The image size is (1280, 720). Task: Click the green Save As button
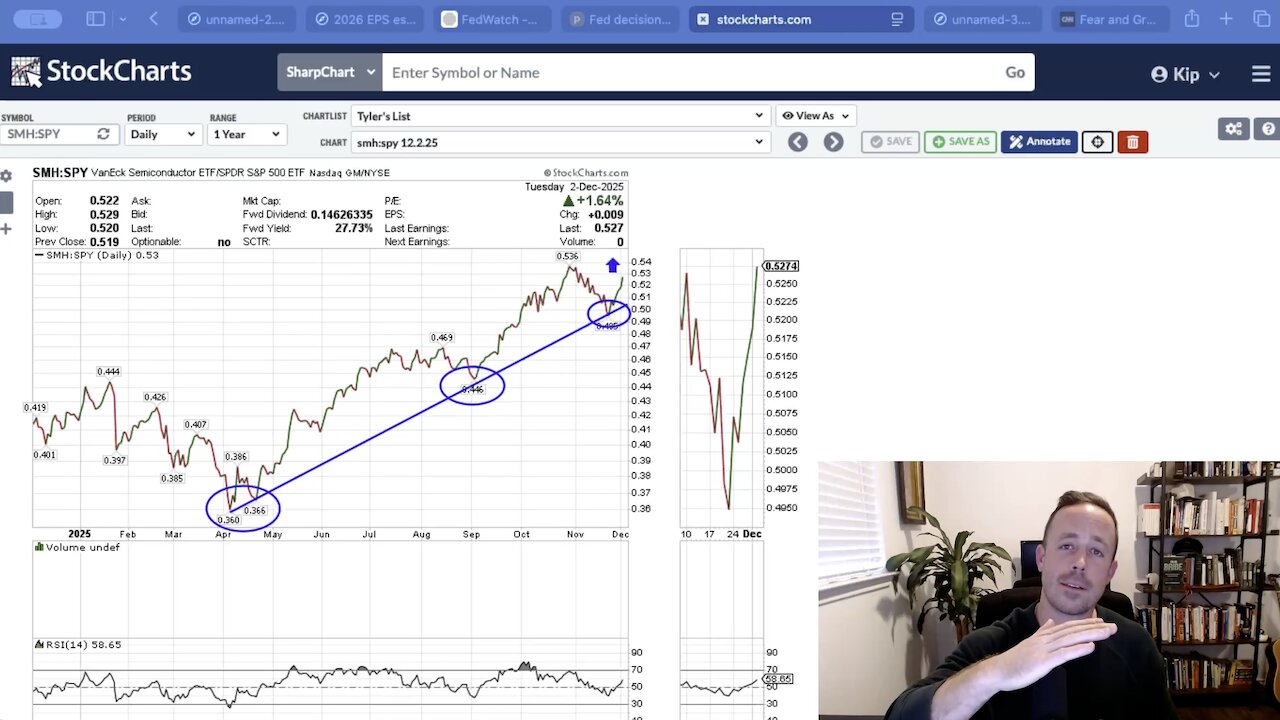(x=959, y=142)
